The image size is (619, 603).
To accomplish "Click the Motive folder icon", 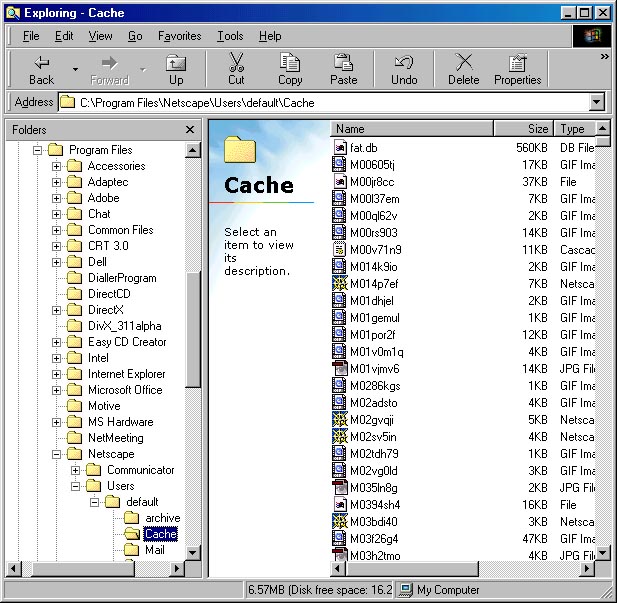I will pos(74,406).
